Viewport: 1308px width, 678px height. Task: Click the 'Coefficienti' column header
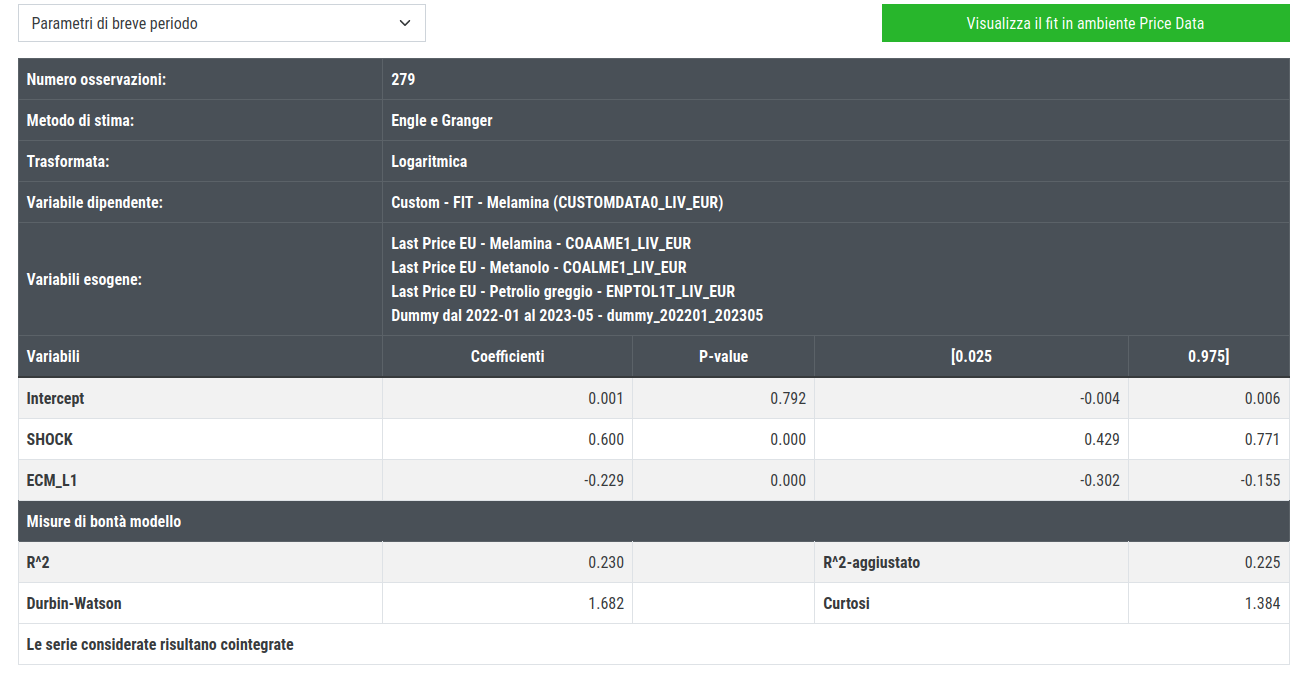[508, 356]
